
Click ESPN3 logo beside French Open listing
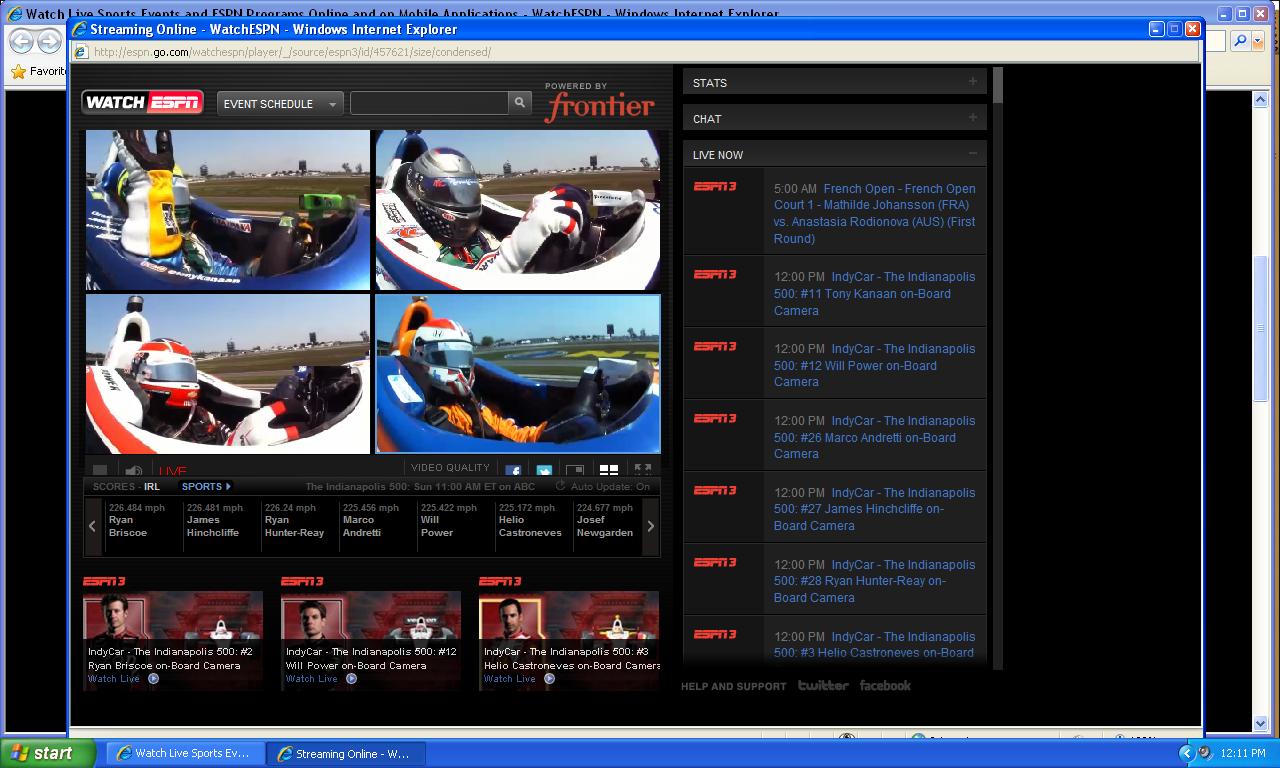pyautogui.click(x=715, y=187)
